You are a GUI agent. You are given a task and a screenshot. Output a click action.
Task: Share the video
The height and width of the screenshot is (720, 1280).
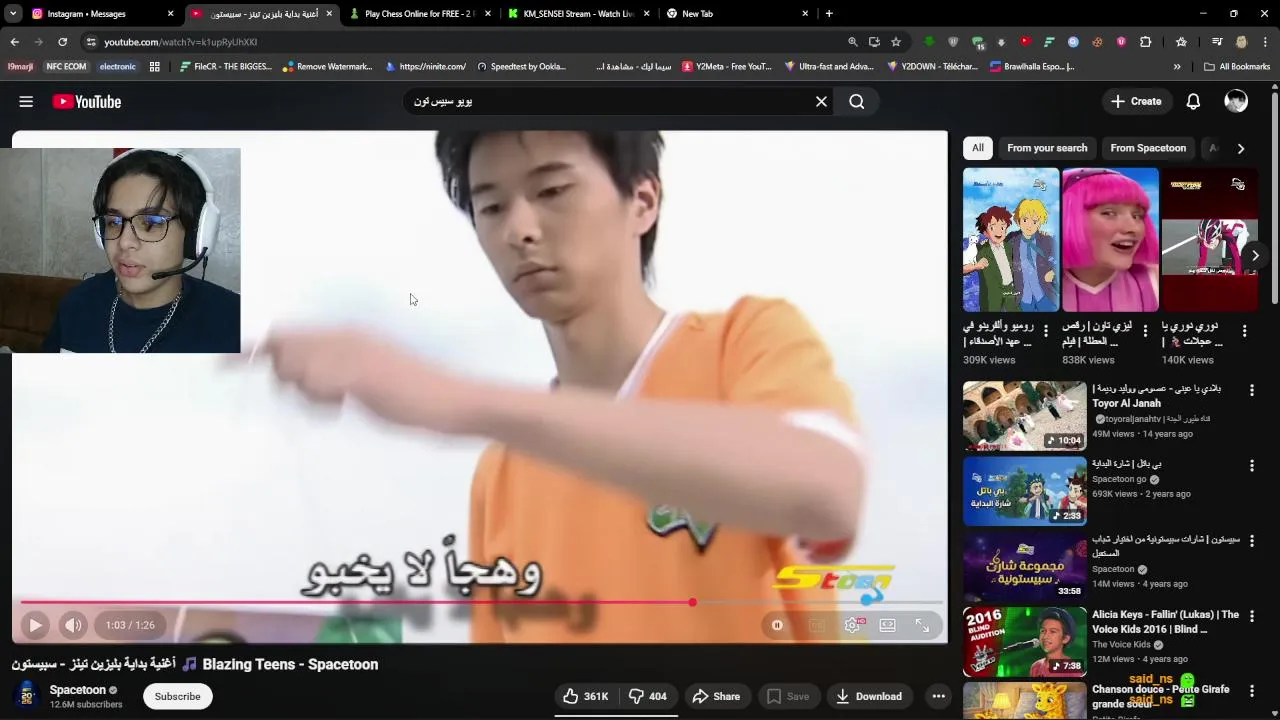(x=716, y=696)
